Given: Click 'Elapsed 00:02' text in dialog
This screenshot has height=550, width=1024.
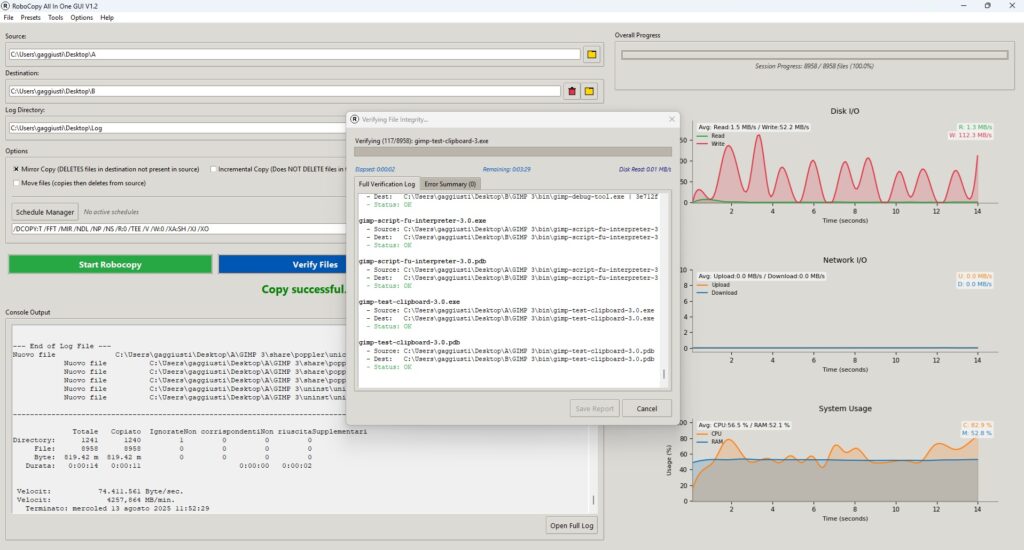Looking at the screenshot, I should click(x=375, y=169).
